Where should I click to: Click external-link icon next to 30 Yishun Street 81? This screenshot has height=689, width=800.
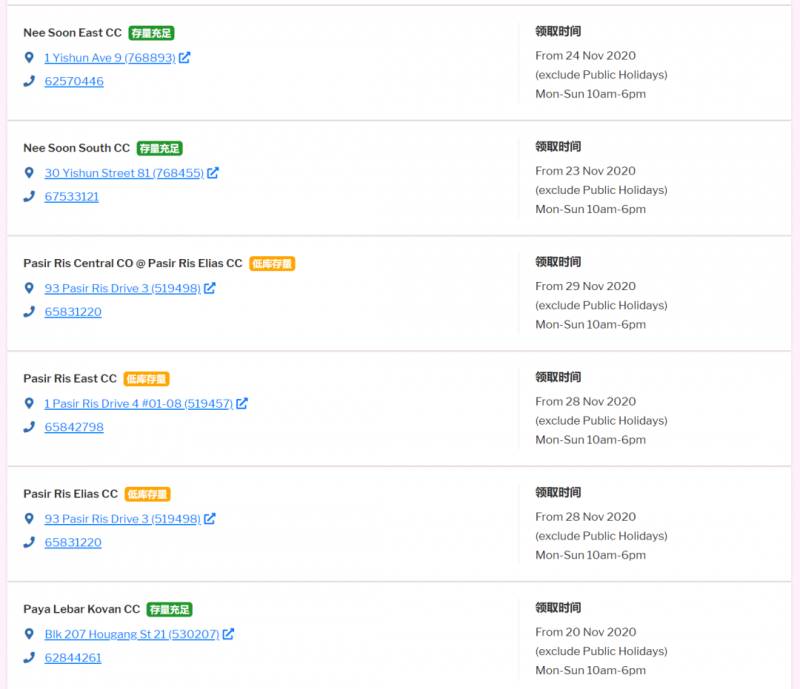pyautogui.click(x=213, y=173)
